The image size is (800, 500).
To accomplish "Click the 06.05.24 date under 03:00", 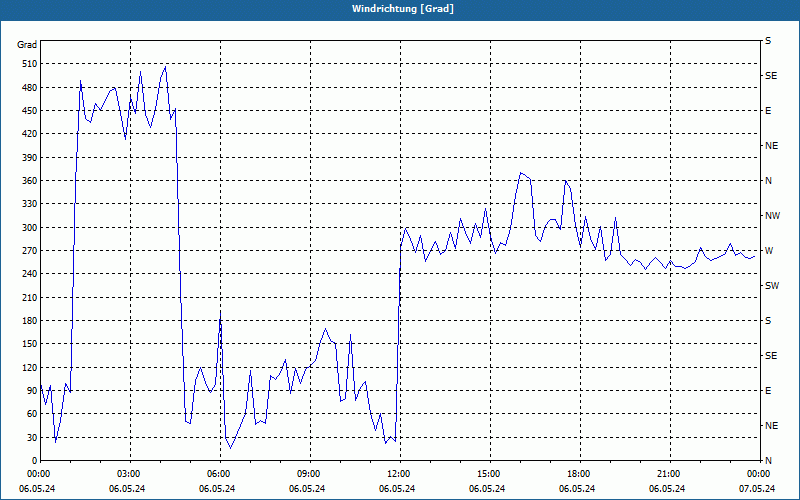I will pyautogui.click(x=127, y=489).
